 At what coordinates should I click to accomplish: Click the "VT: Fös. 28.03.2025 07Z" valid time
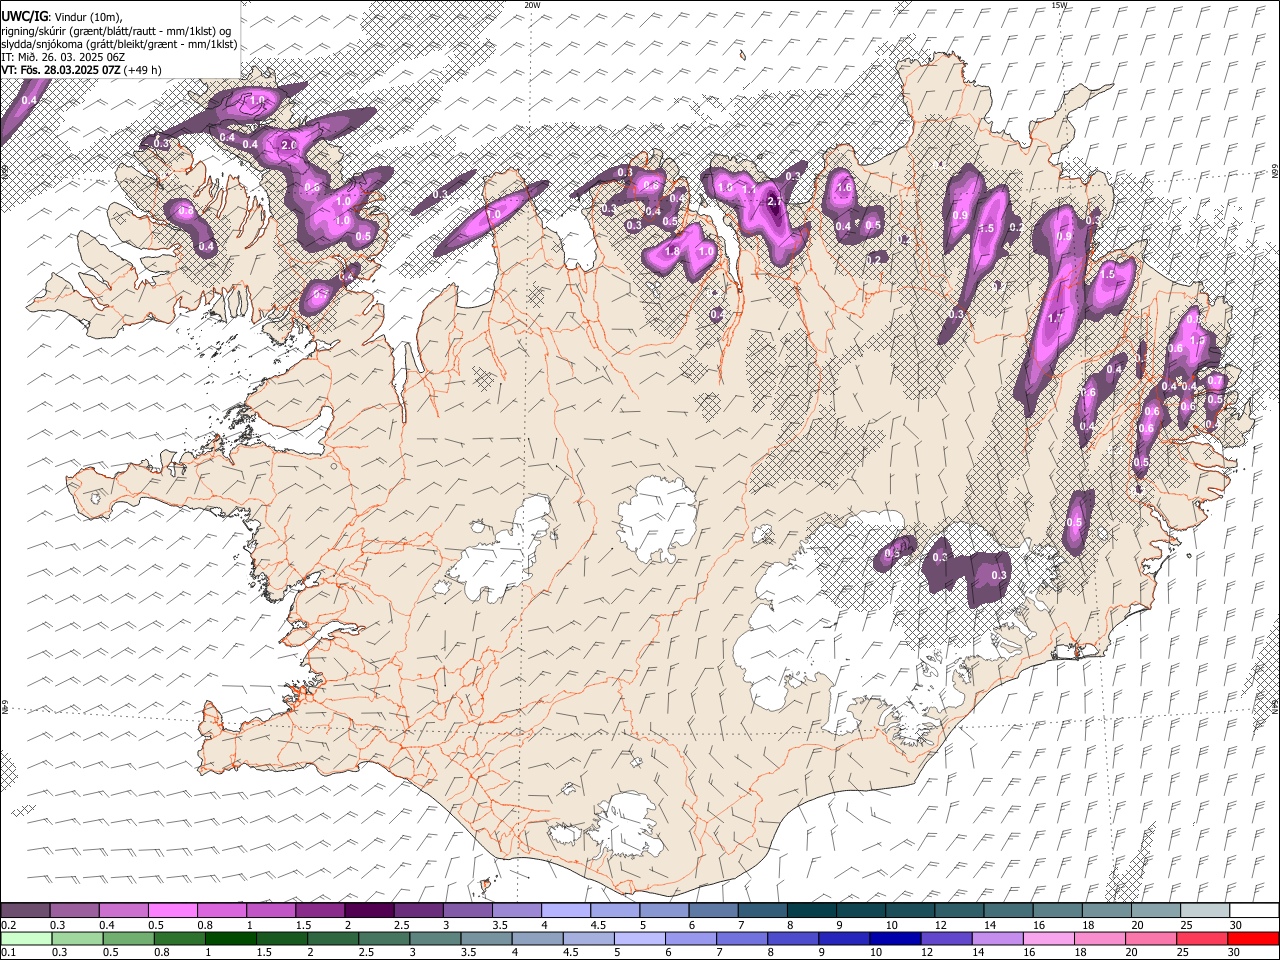pos(60,70)
